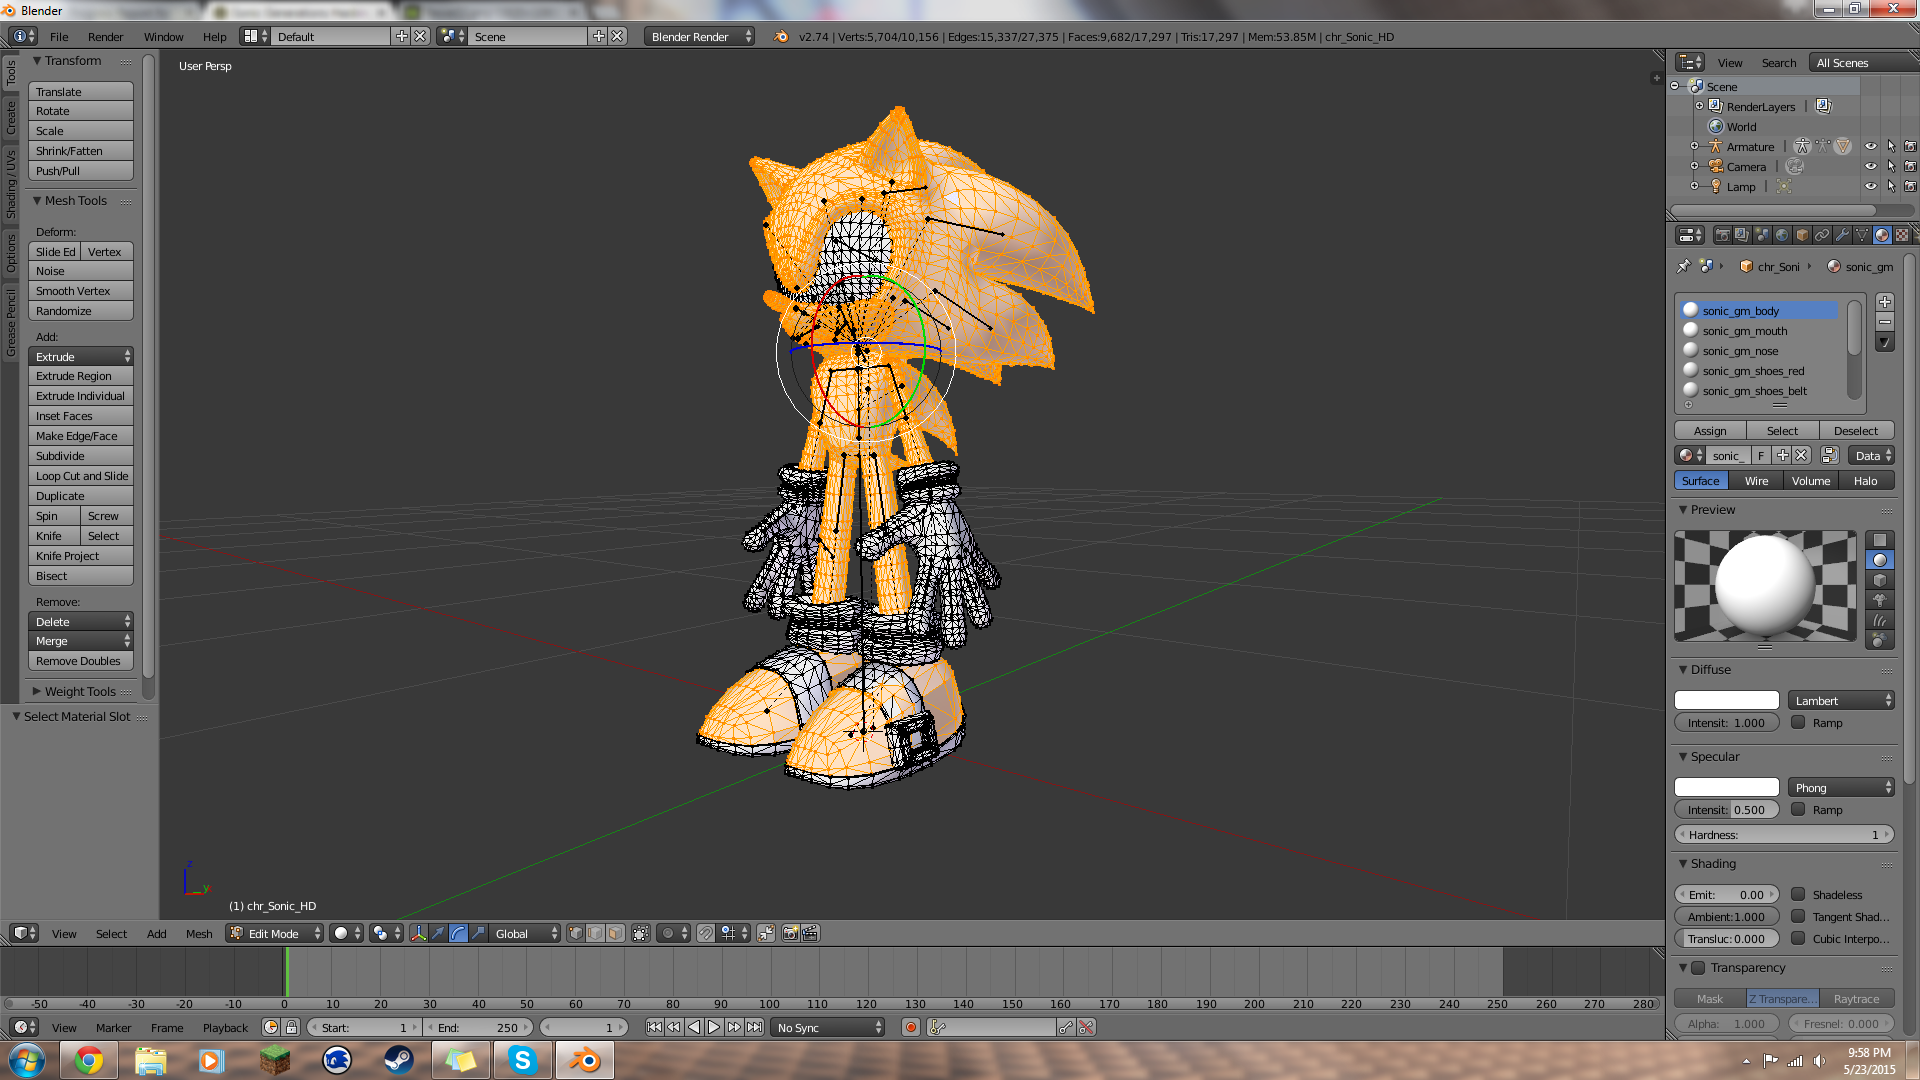Open the File menu
Viewport: 1920px width, 1080px height.
click(x=59, y=36)
